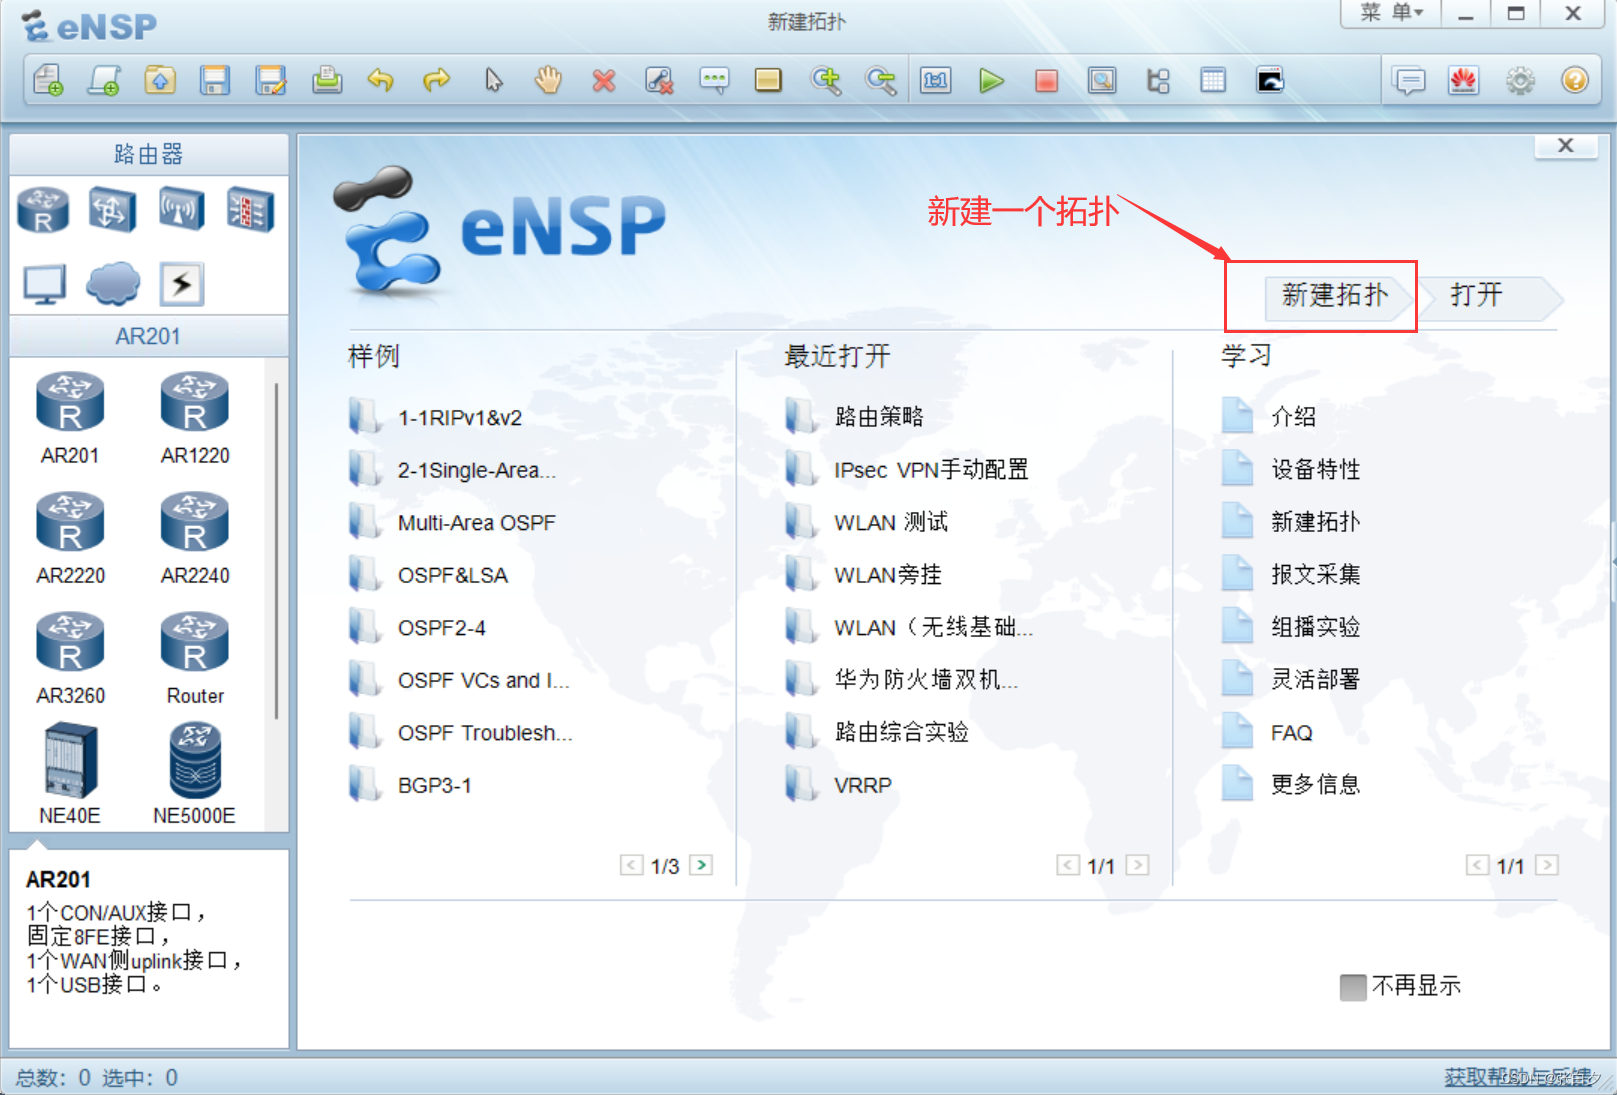1617x1095 pixels.
Task: Click the zoom out magnifier icon
Action: coord(881,80)
